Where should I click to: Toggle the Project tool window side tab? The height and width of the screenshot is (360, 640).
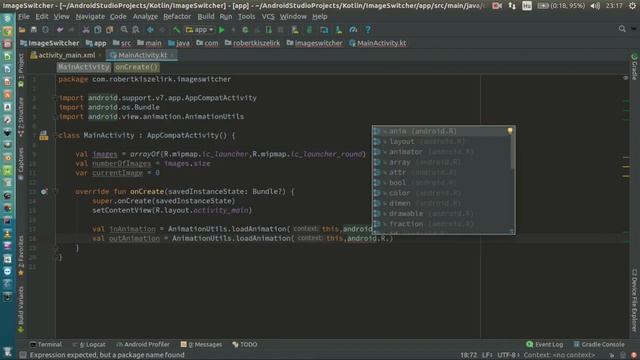pyautogui.click(x=21, y=69)
